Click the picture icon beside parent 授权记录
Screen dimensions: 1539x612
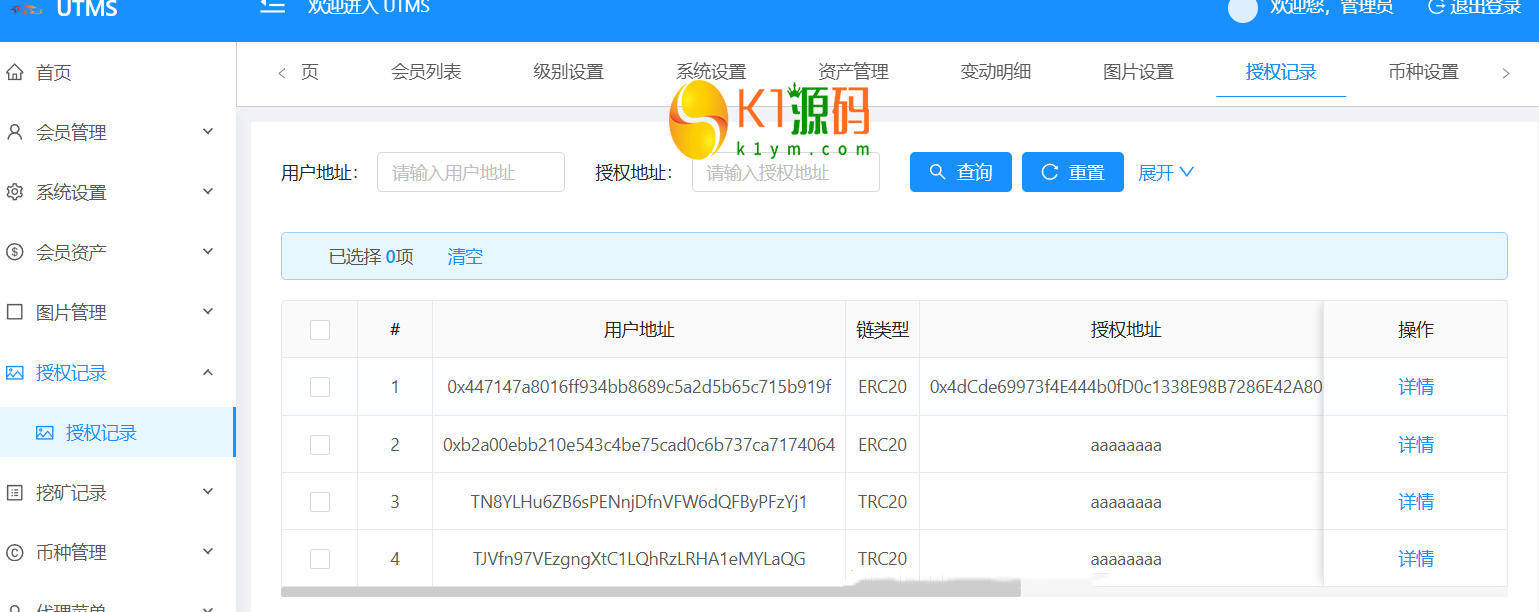pyautogui.click(x=15, y=372)
